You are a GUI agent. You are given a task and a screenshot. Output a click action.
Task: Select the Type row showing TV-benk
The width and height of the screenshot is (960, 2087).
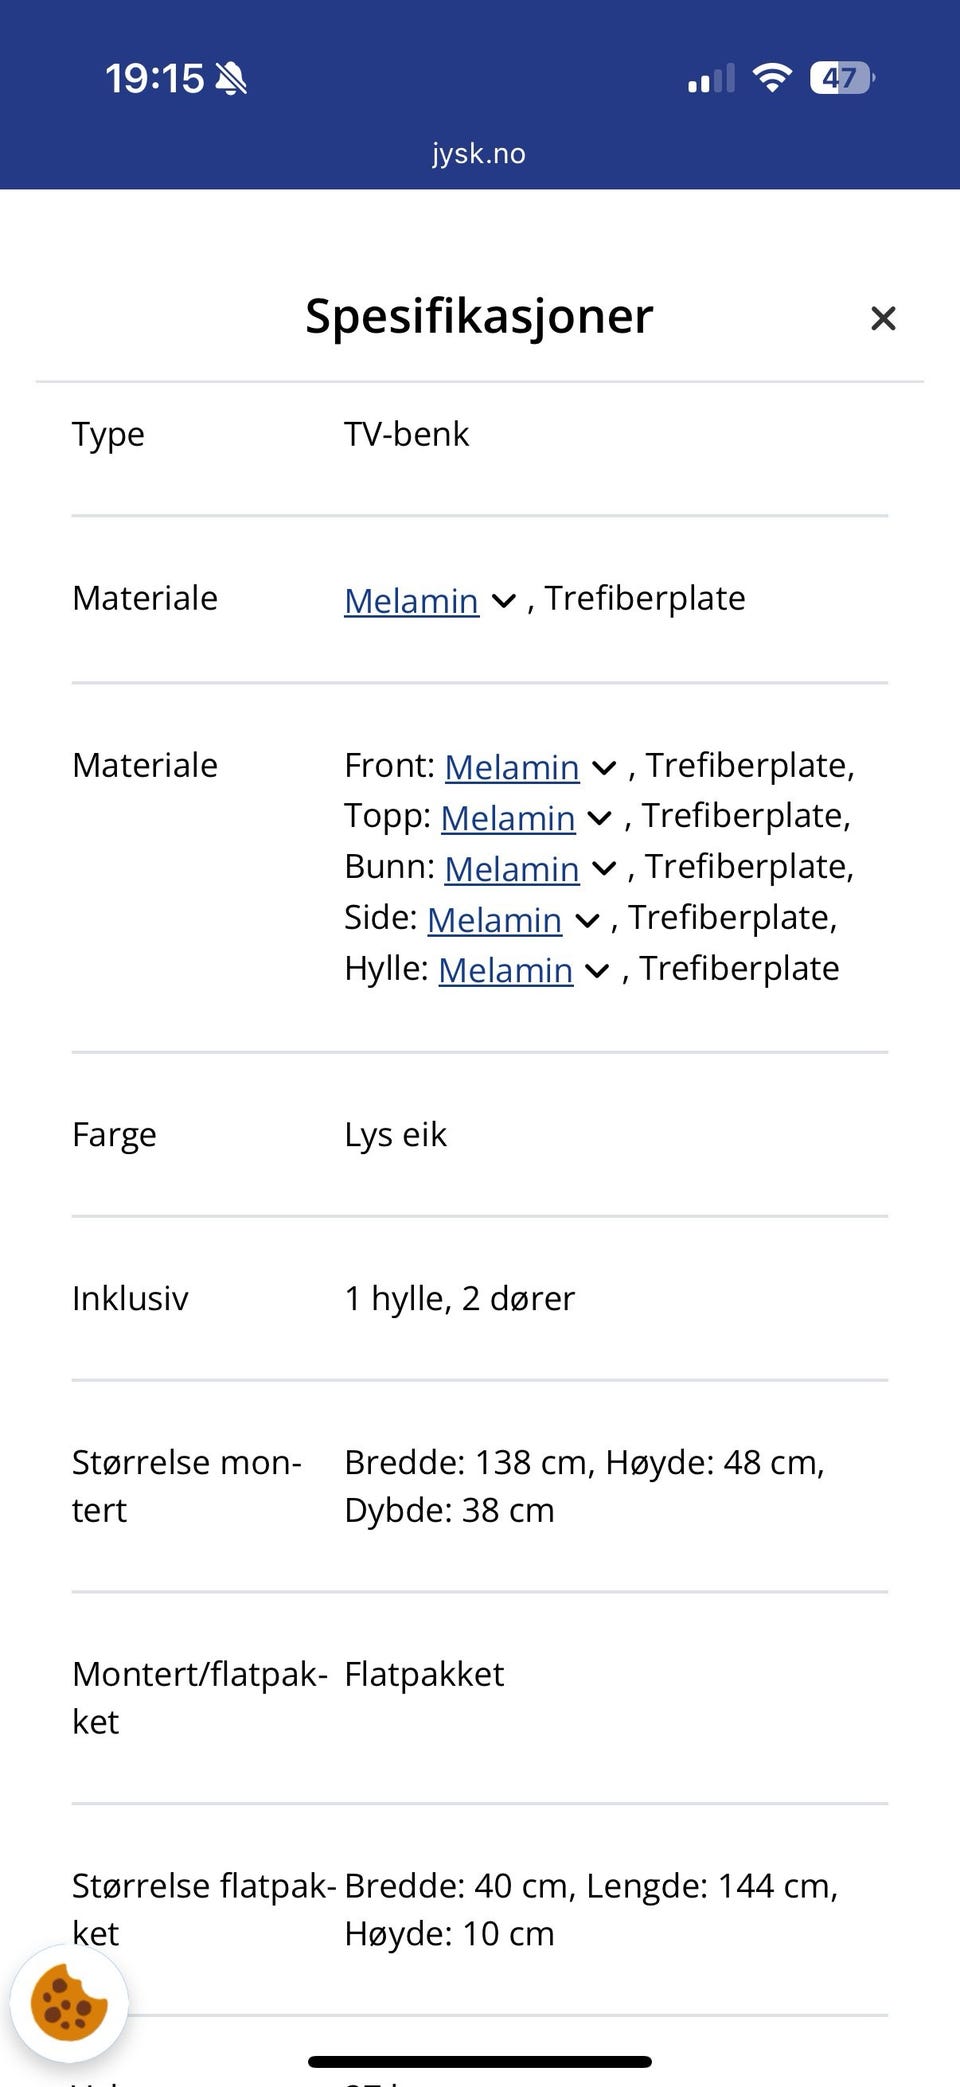(x=406, y=434)
